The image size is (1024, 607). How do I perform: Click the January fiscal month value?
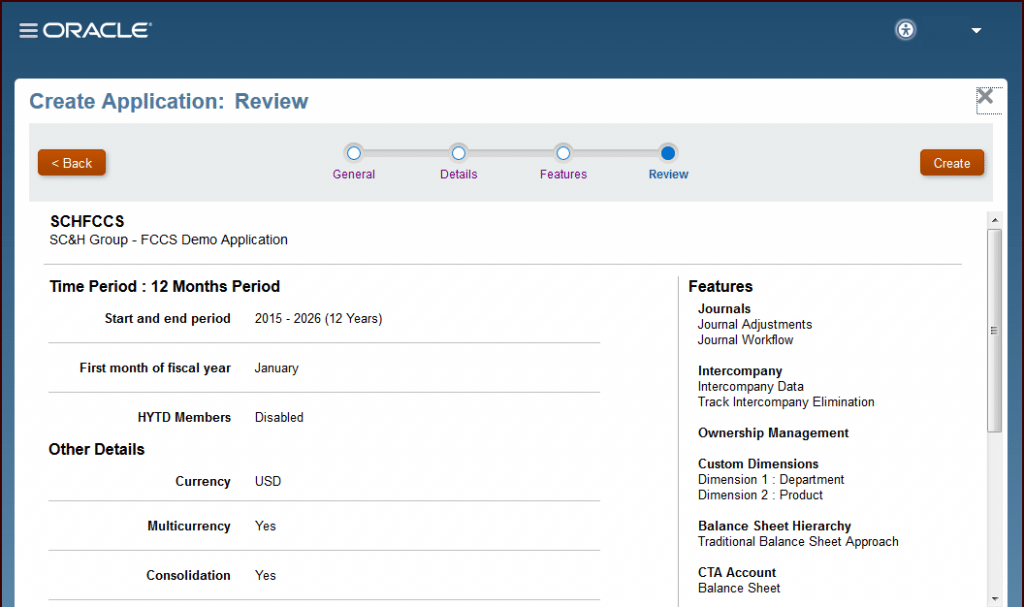pyautogui.click(x=276, y=368)
